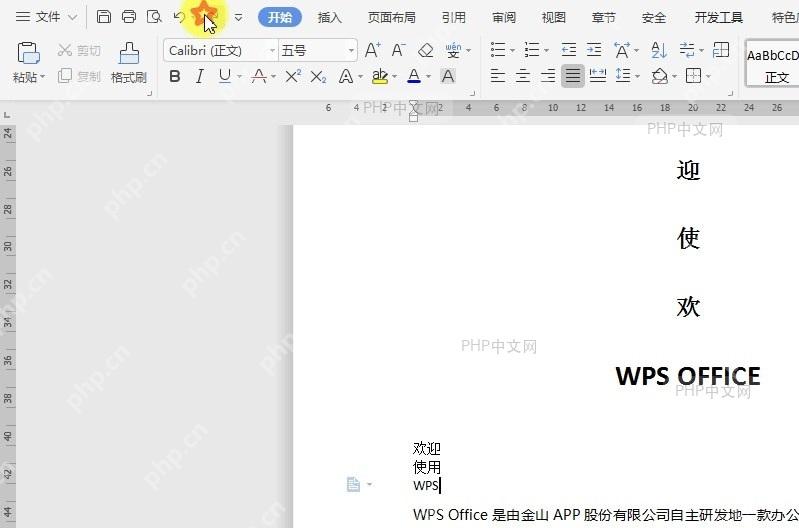Decrease paragraph indent
This screenshot has width=799, height=528.
click(569, 50)
